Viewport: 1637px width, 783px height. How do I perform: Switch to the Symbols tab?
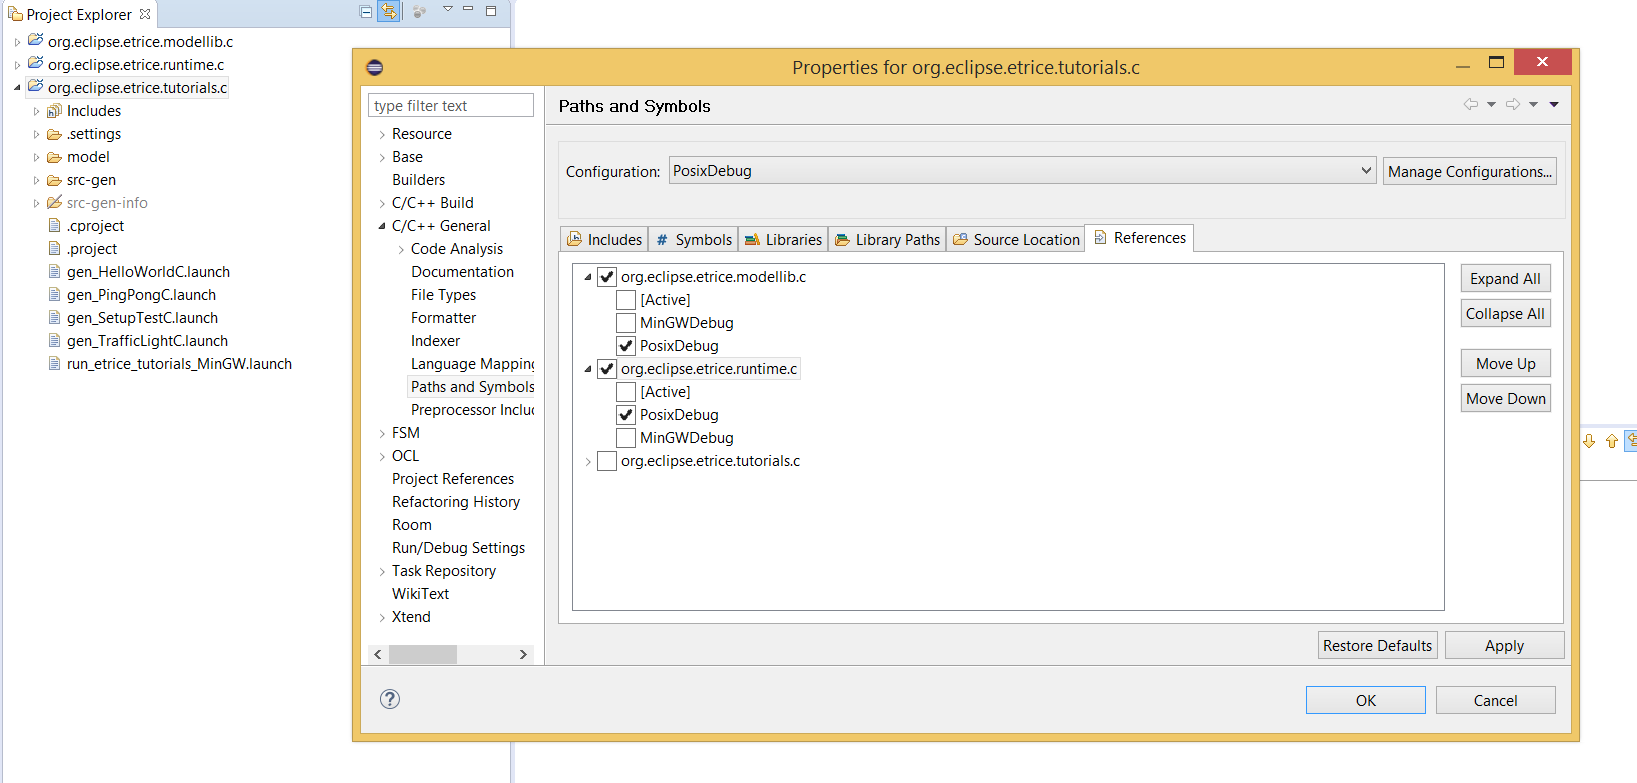(693, 239)
